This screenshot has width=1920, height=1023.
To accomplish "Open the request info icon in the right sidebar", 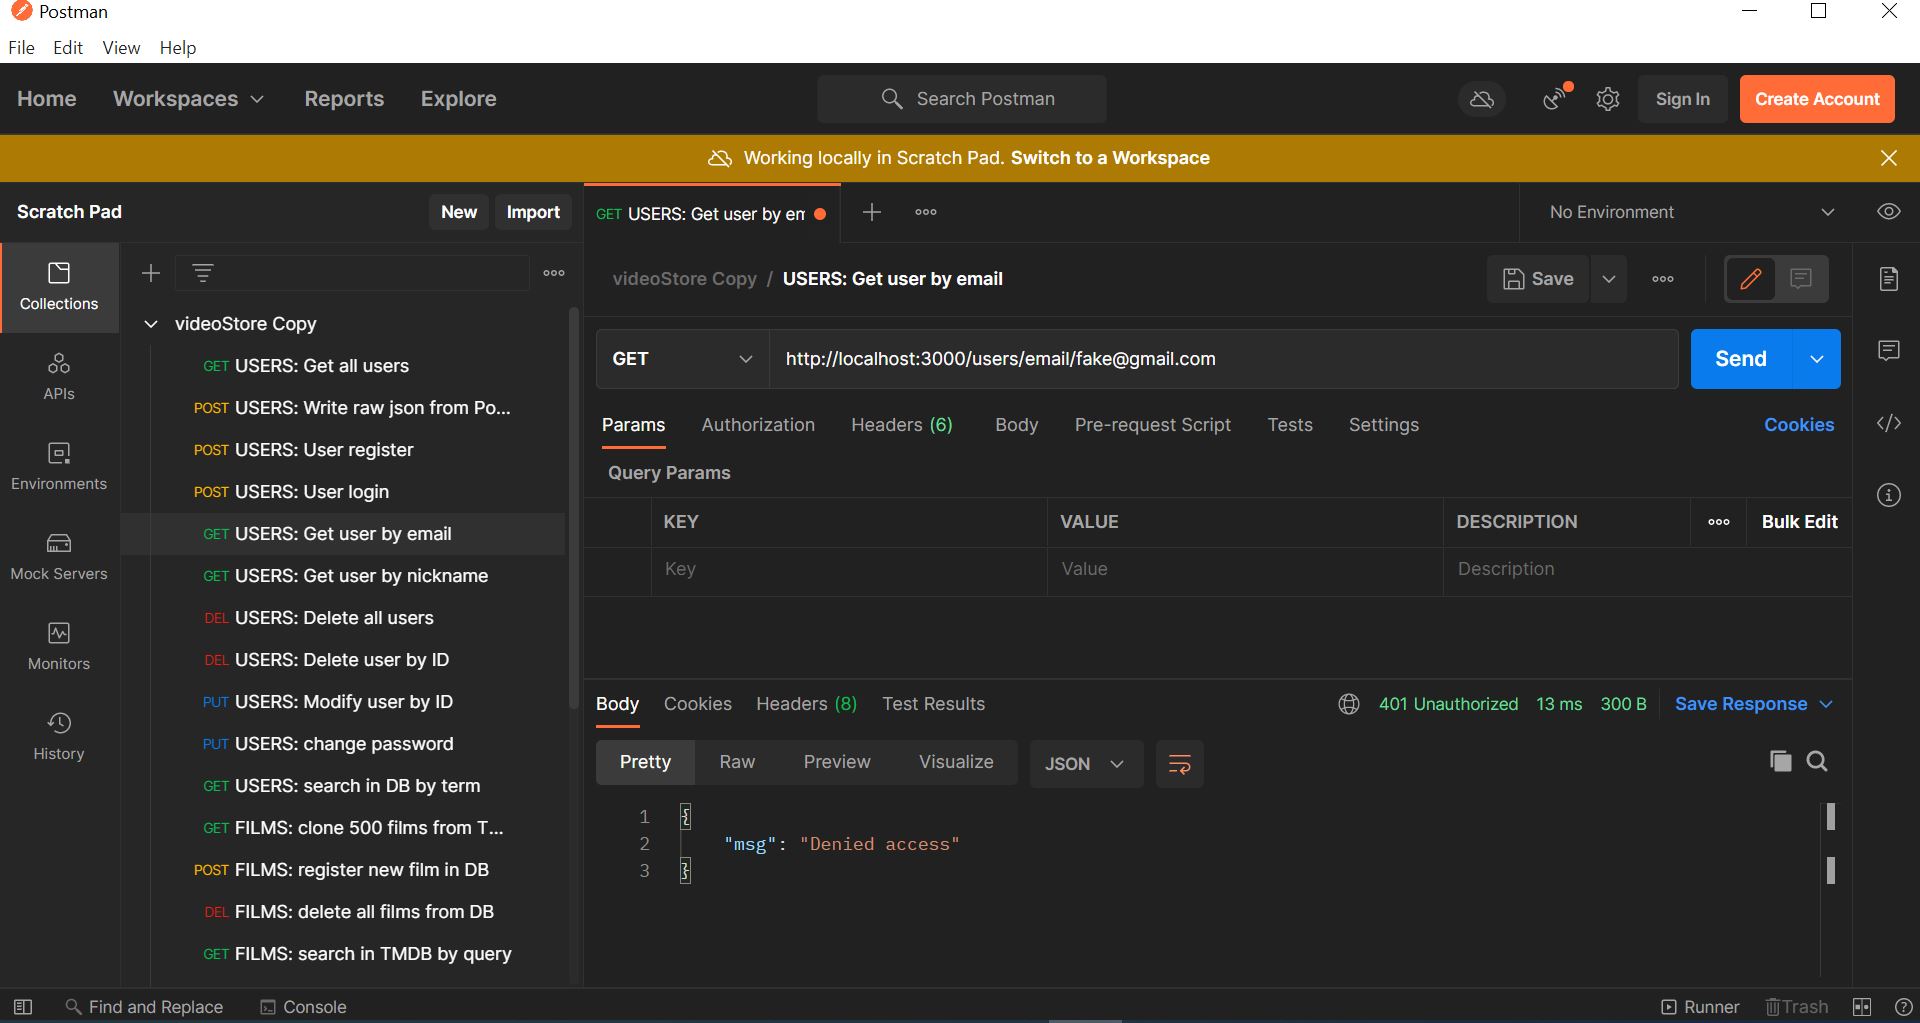I will click(x=1888, y=495).
